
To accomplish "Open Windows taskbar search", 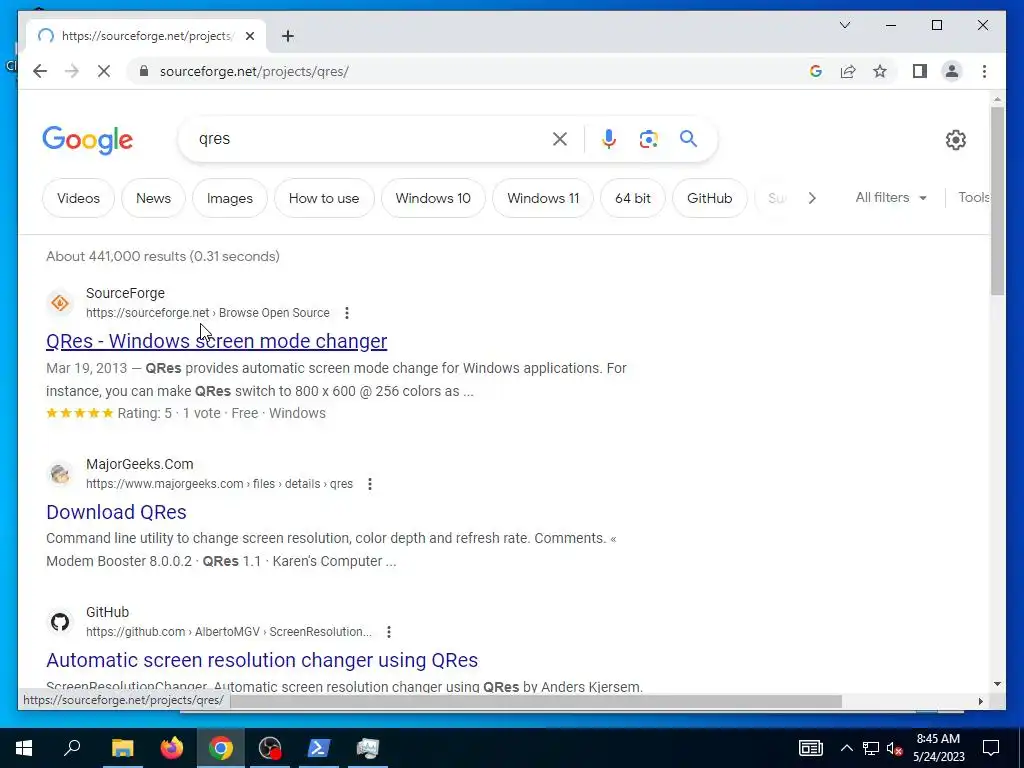I will 72,748.
